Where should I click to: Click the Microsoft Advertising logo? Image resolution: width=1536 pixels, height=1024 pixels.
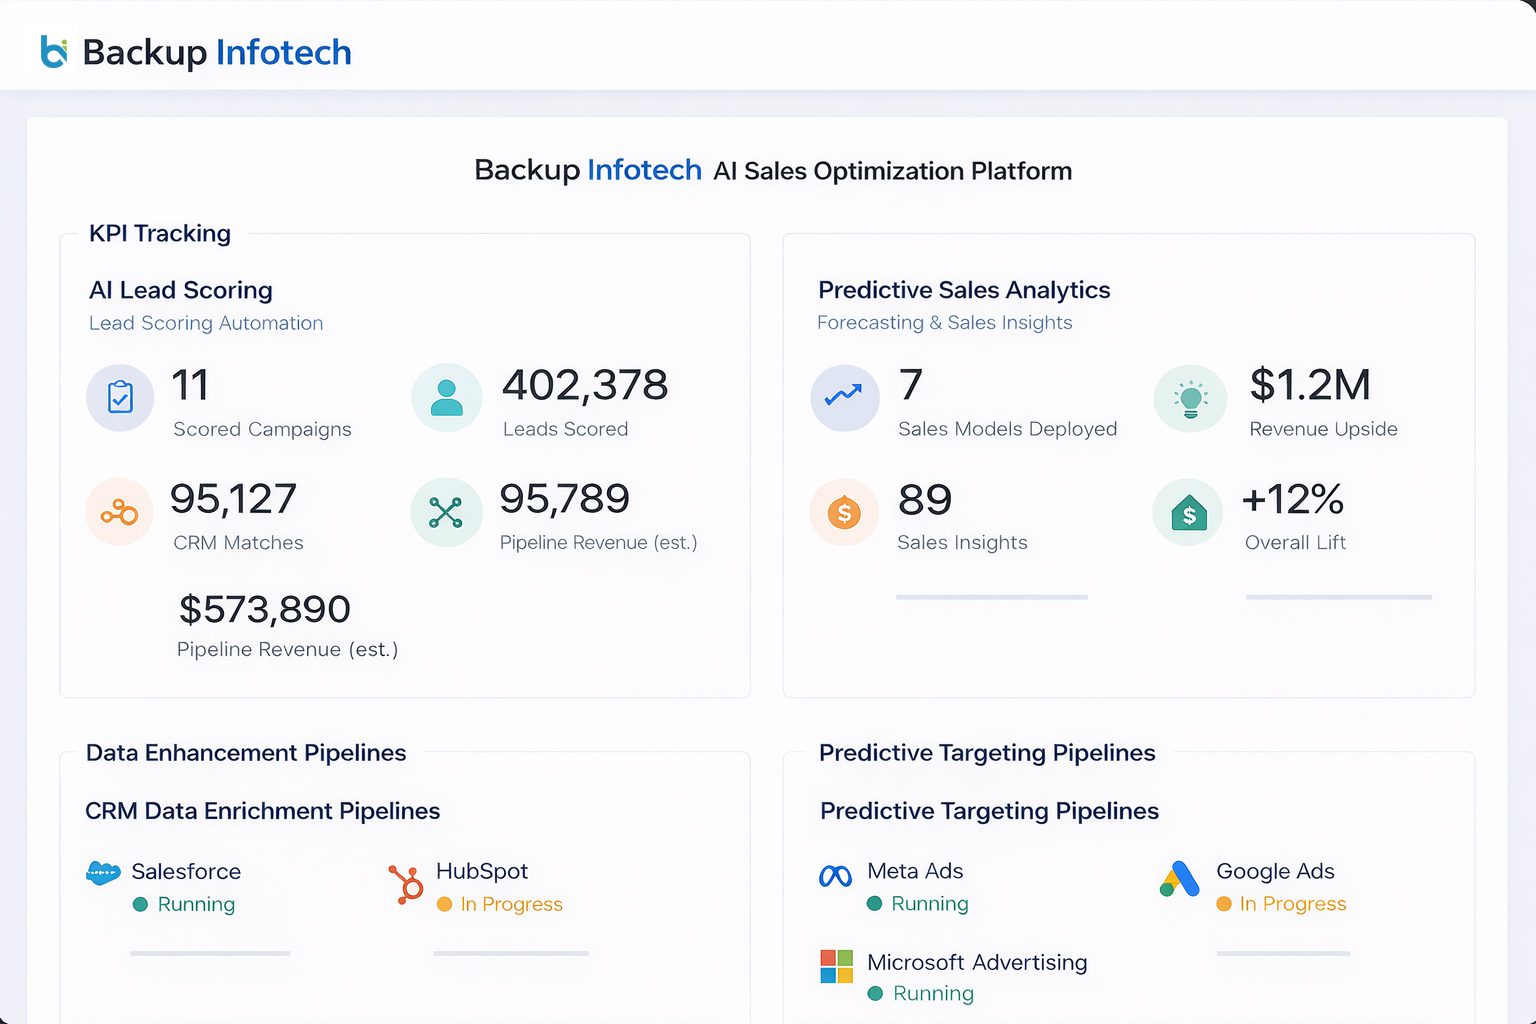pos(836,967)
